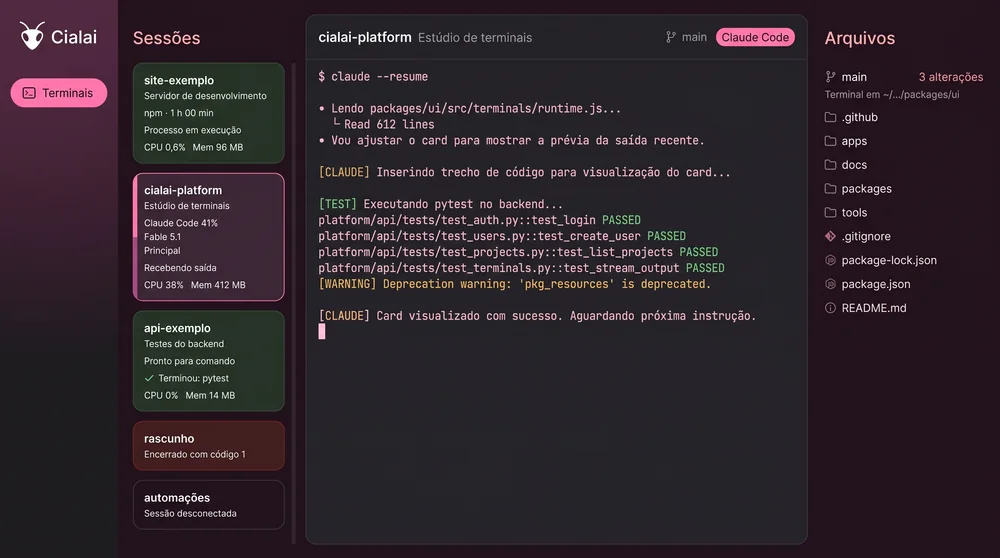Click the cialai-platform title in terminal header
Screen dimensions: 1000x558
tap(365, 37)
